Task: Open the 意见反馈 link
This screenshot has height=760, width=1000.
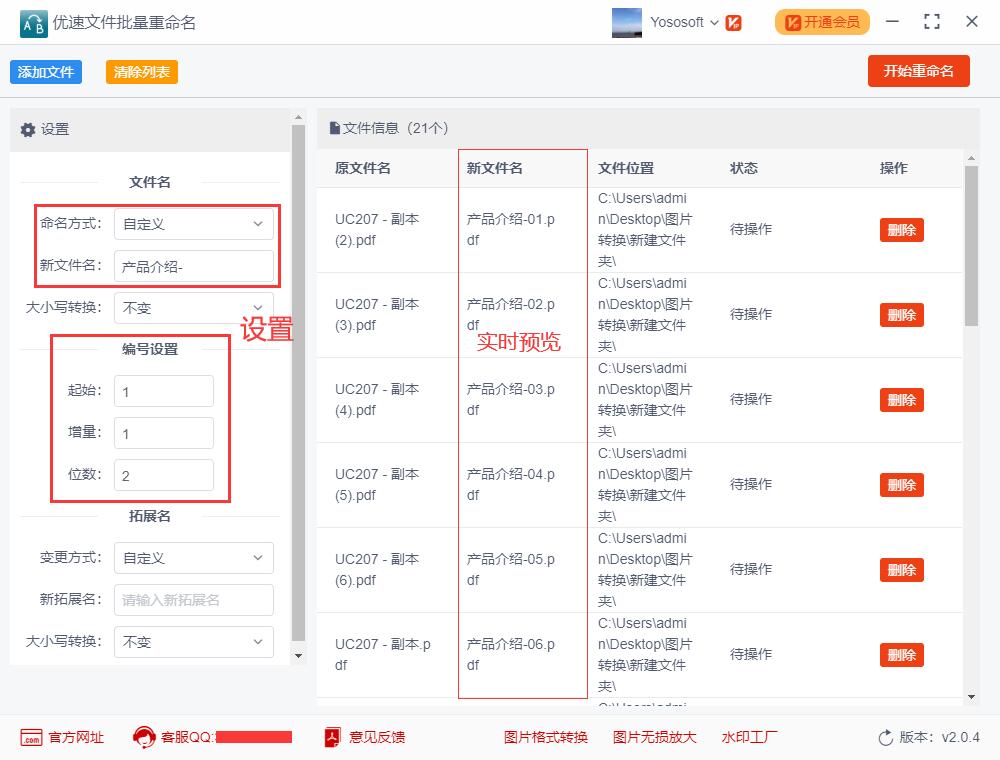Action: pos(376,738)
